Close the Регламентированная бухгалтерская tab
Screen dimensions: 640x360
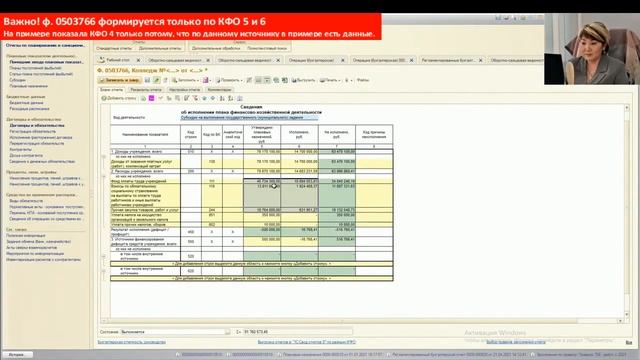click(480, 60)
